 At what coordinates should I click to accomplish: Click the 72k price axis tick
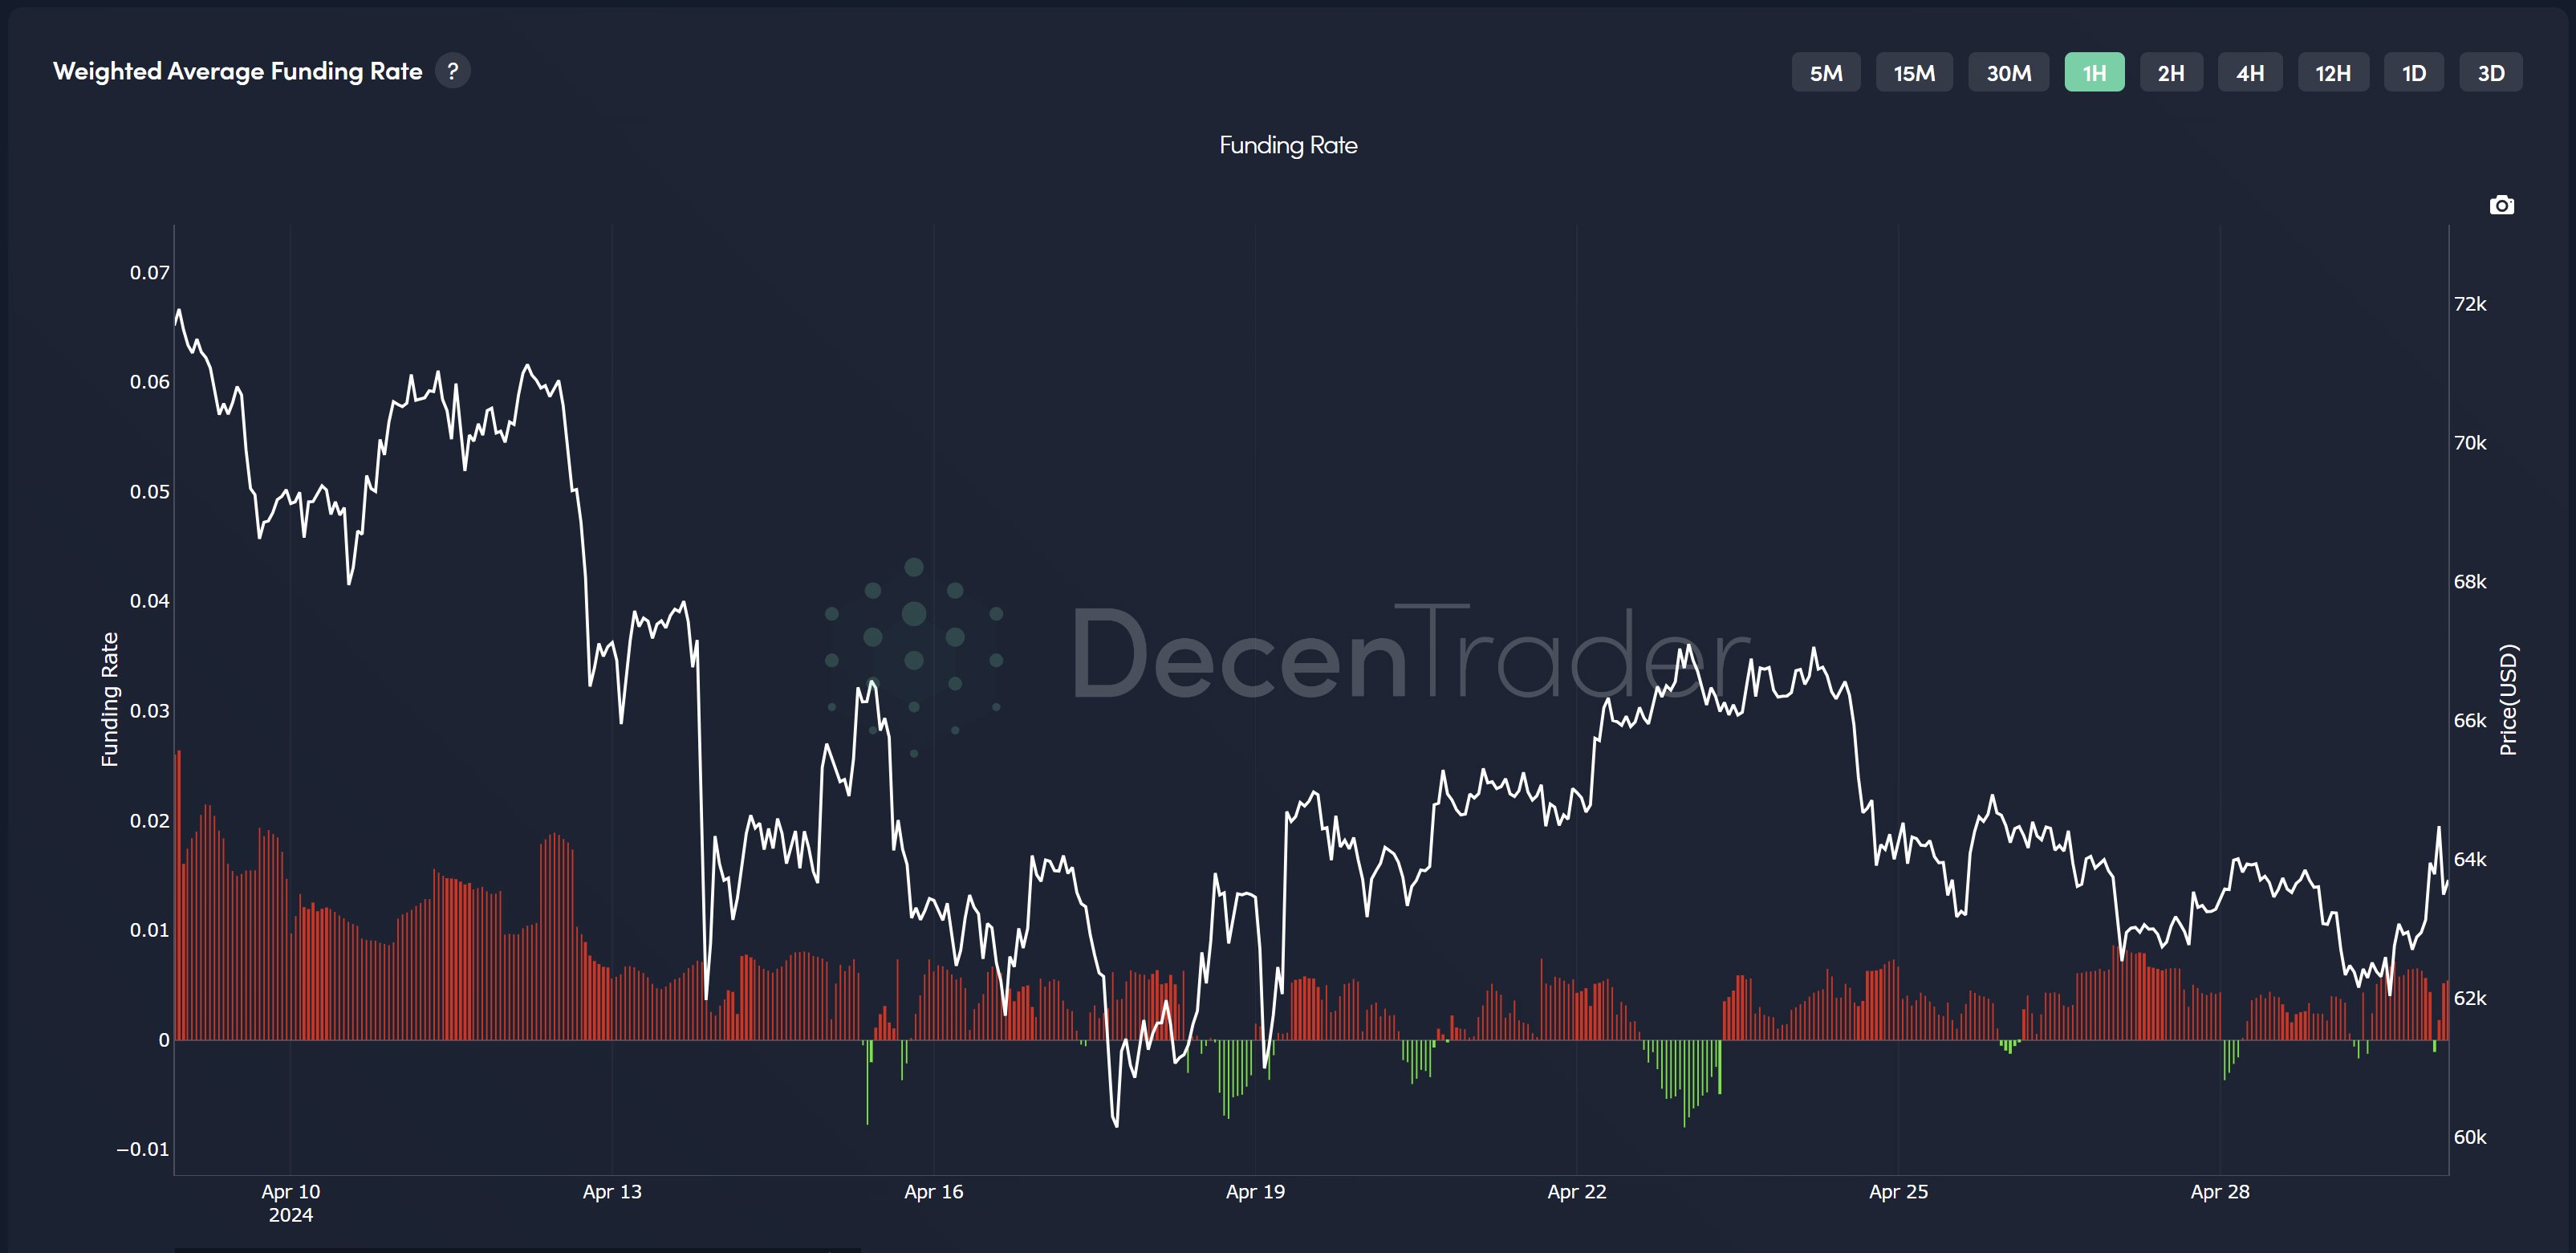[x=2470, y=304]
